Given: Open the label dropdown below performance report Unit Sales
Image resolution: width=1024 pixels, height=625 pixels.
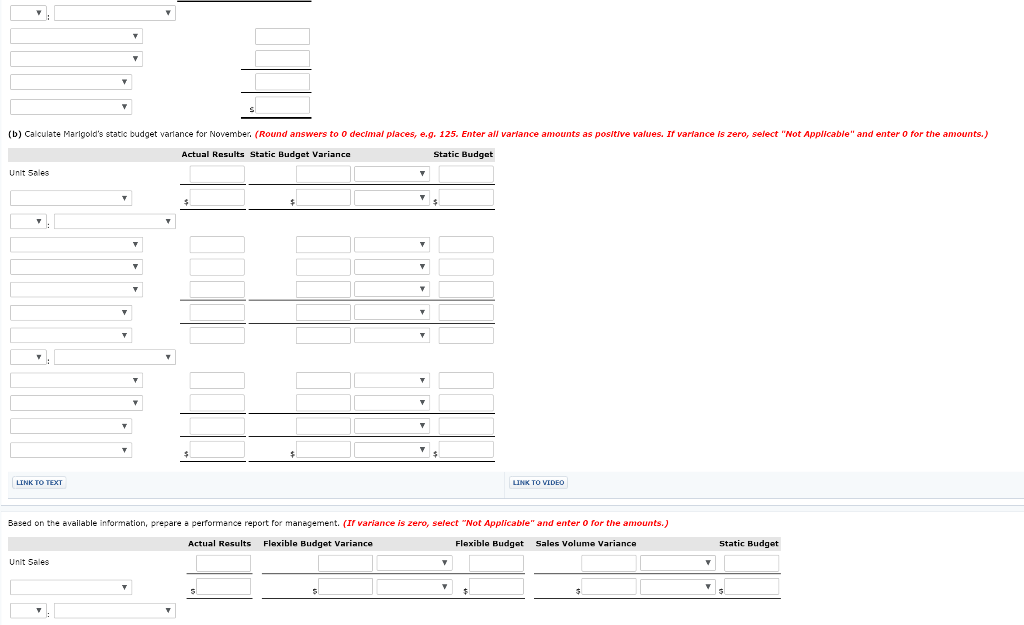Looking at the screenshot, I should click(71, 587).
